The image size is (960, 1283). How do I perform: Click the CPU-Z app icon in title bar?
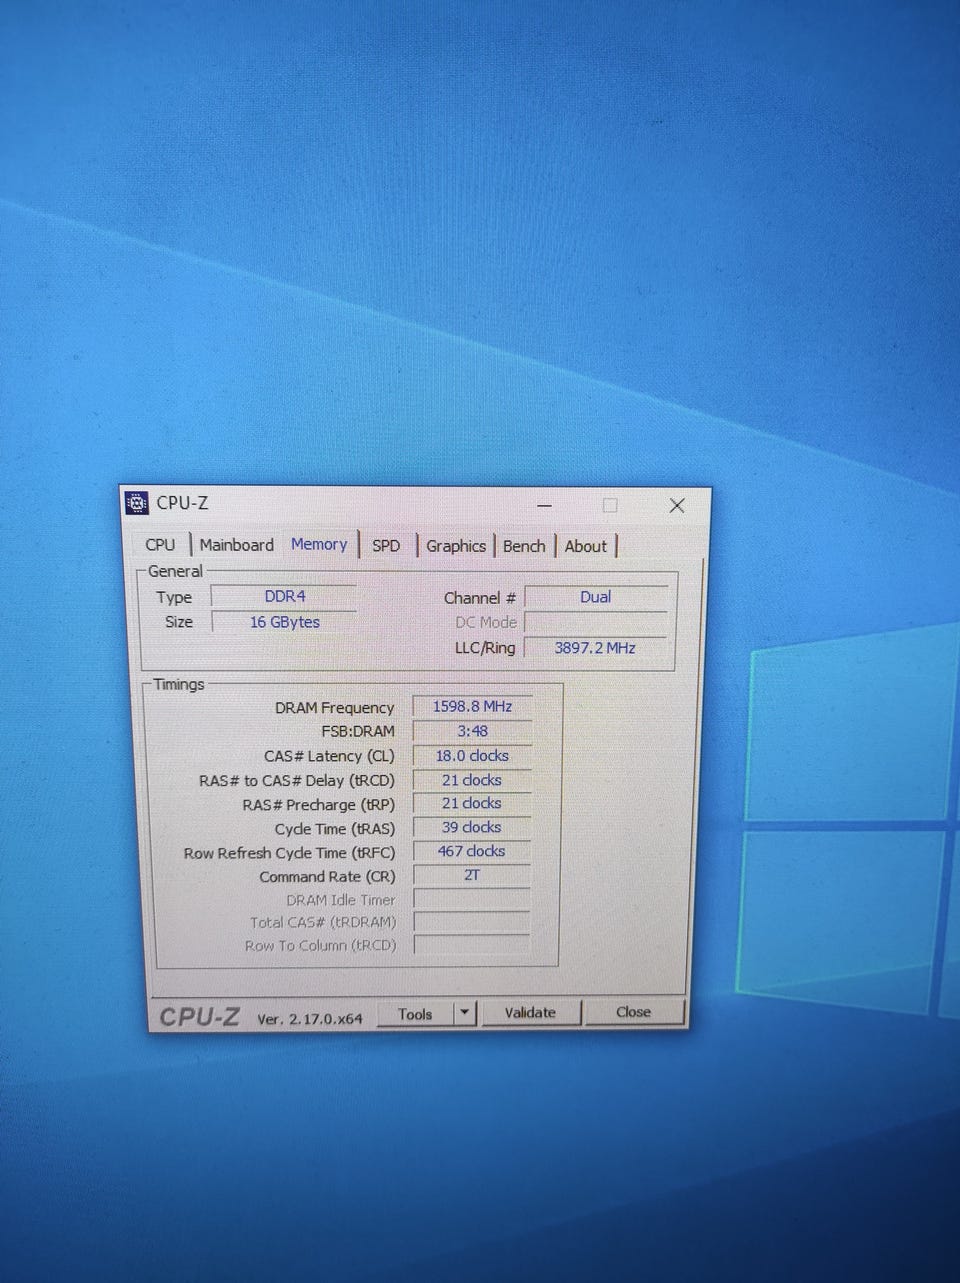pos(137,503)
